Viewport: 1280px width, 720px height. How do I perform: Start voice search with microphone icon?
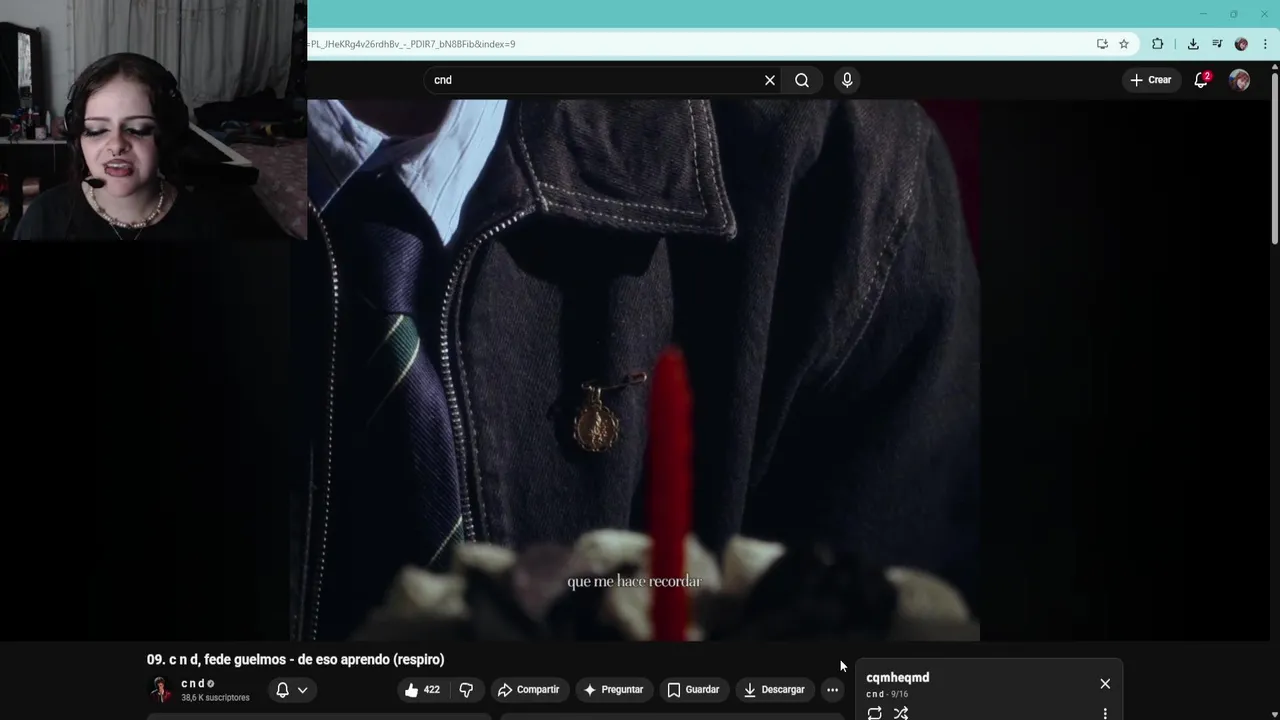pyautogui.click(x=847, y=80)
